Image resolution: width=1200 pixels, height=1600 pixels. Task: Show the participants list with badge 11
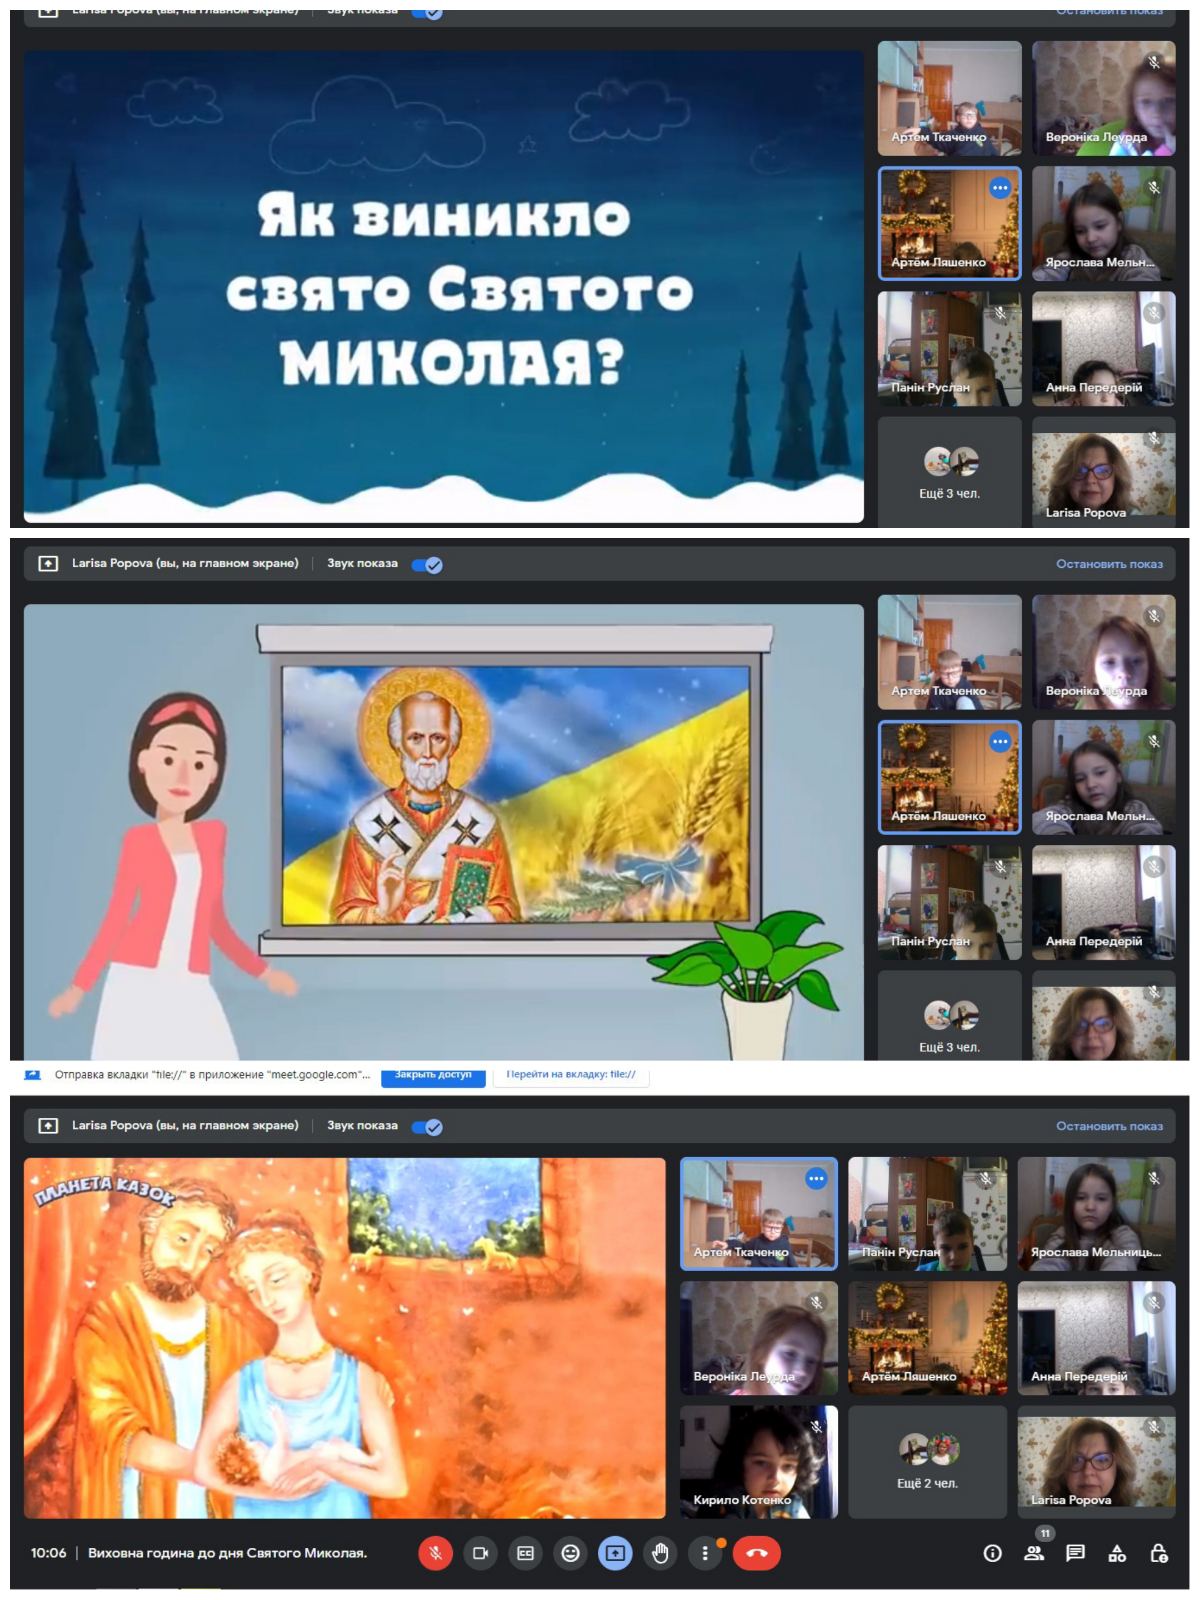pos(1034,1553)
